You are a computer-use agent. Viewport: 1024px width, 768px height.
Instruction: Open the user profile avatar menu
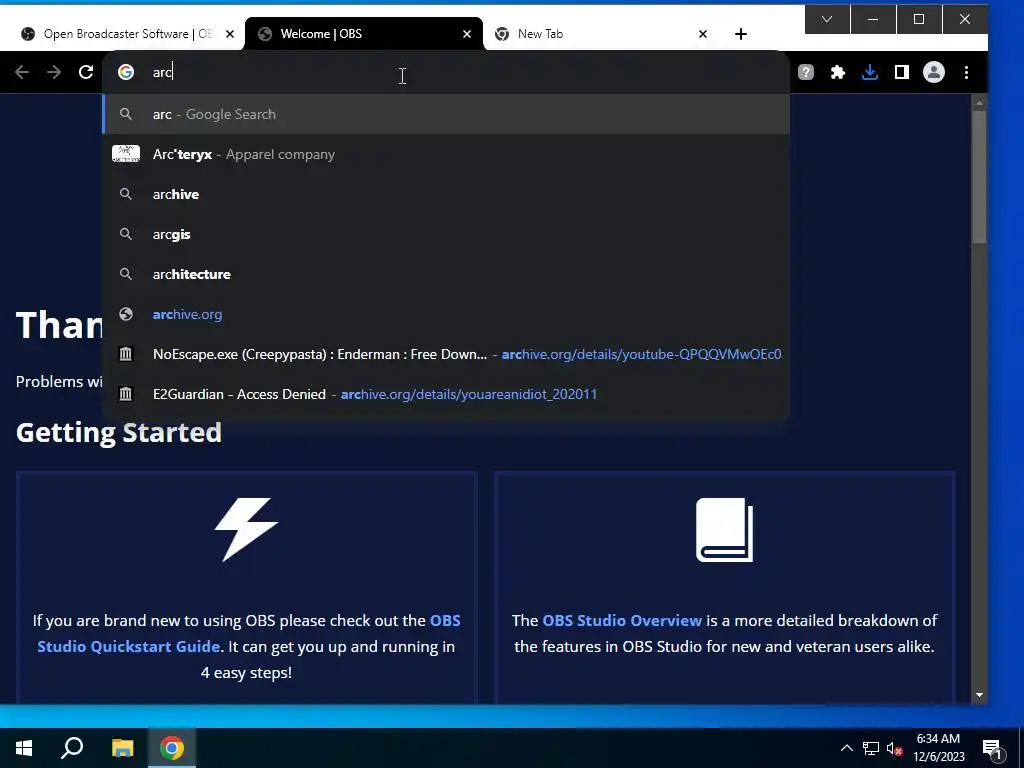934,72
